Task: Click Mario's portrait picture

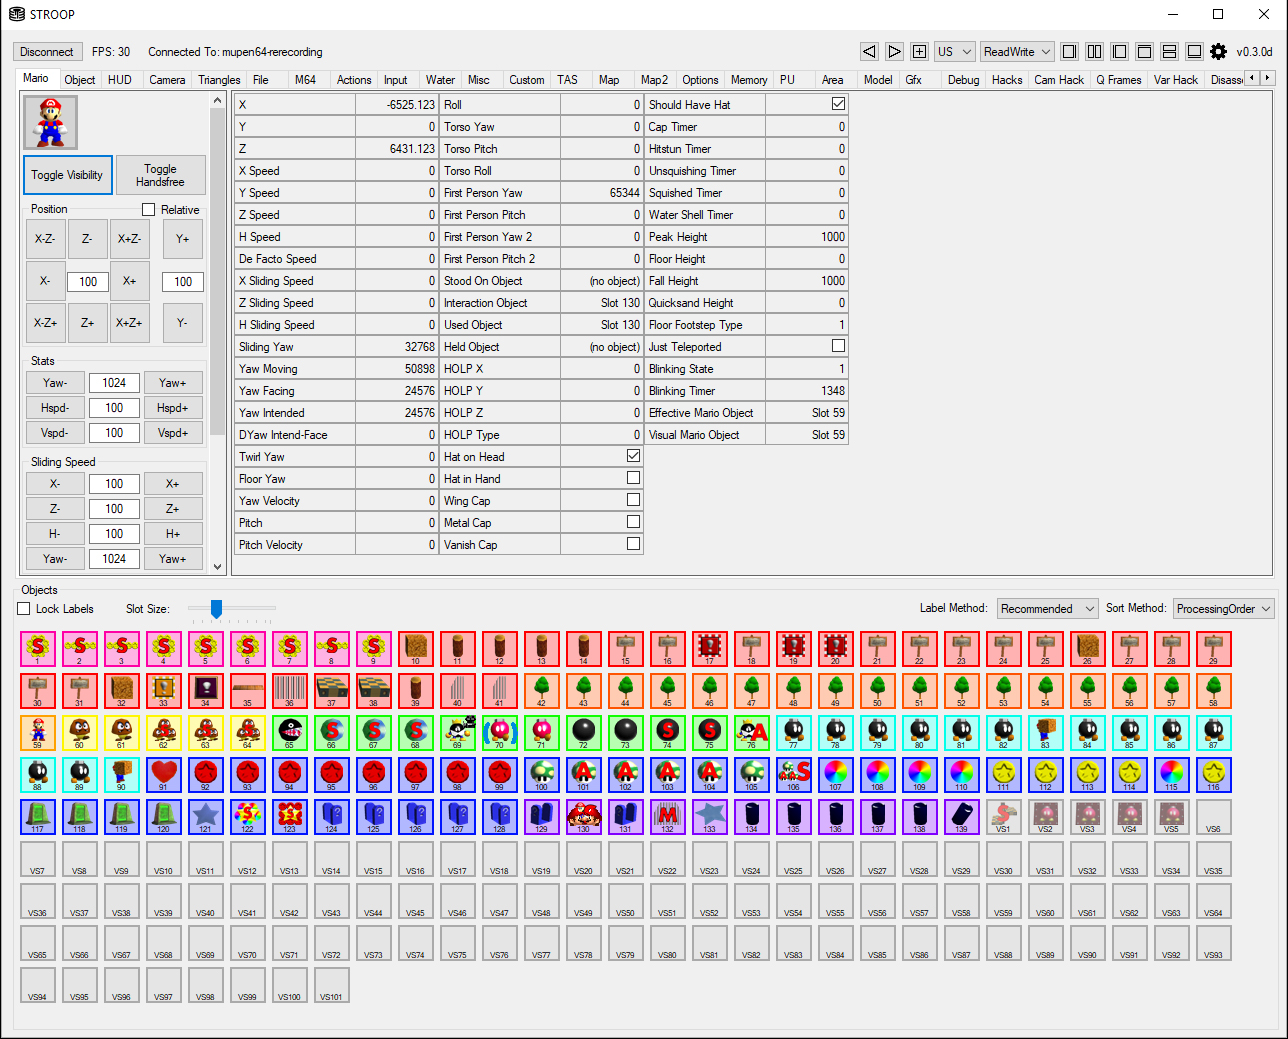Action: click(50, 122)
